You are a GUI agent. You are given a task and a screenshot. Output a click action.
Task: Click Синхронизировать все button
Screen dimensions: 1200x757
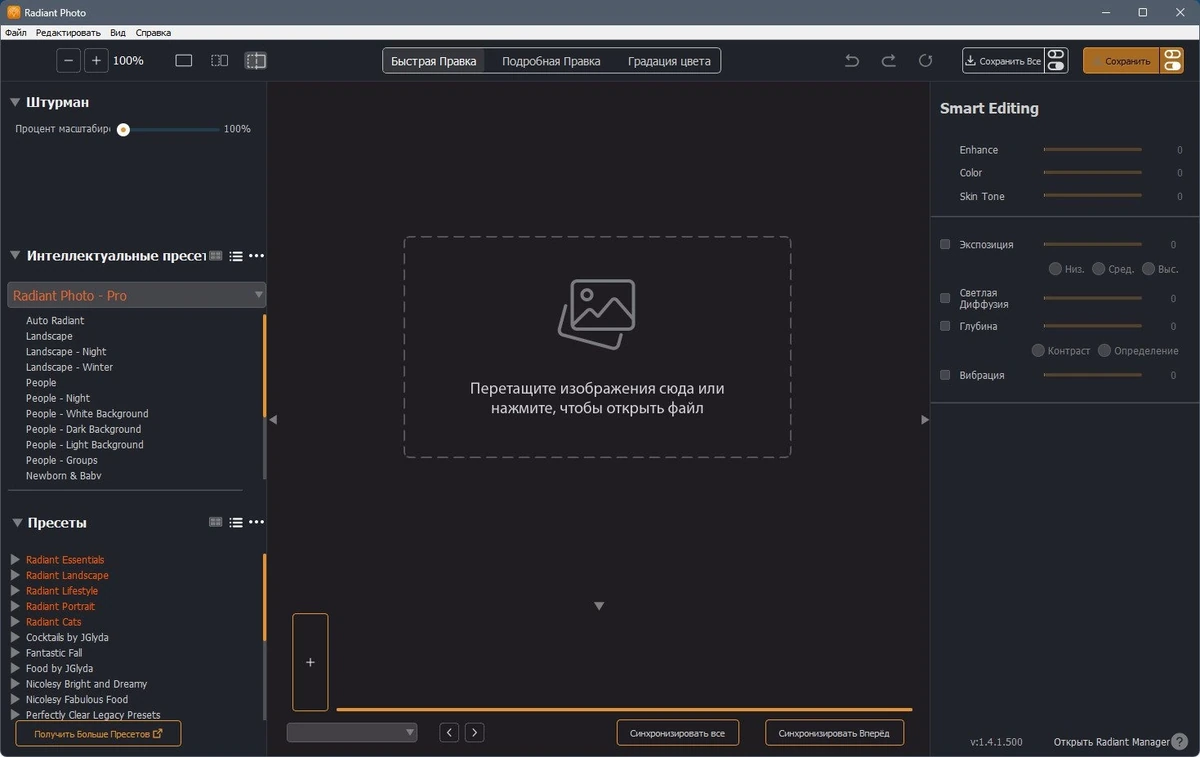(678, 733)
